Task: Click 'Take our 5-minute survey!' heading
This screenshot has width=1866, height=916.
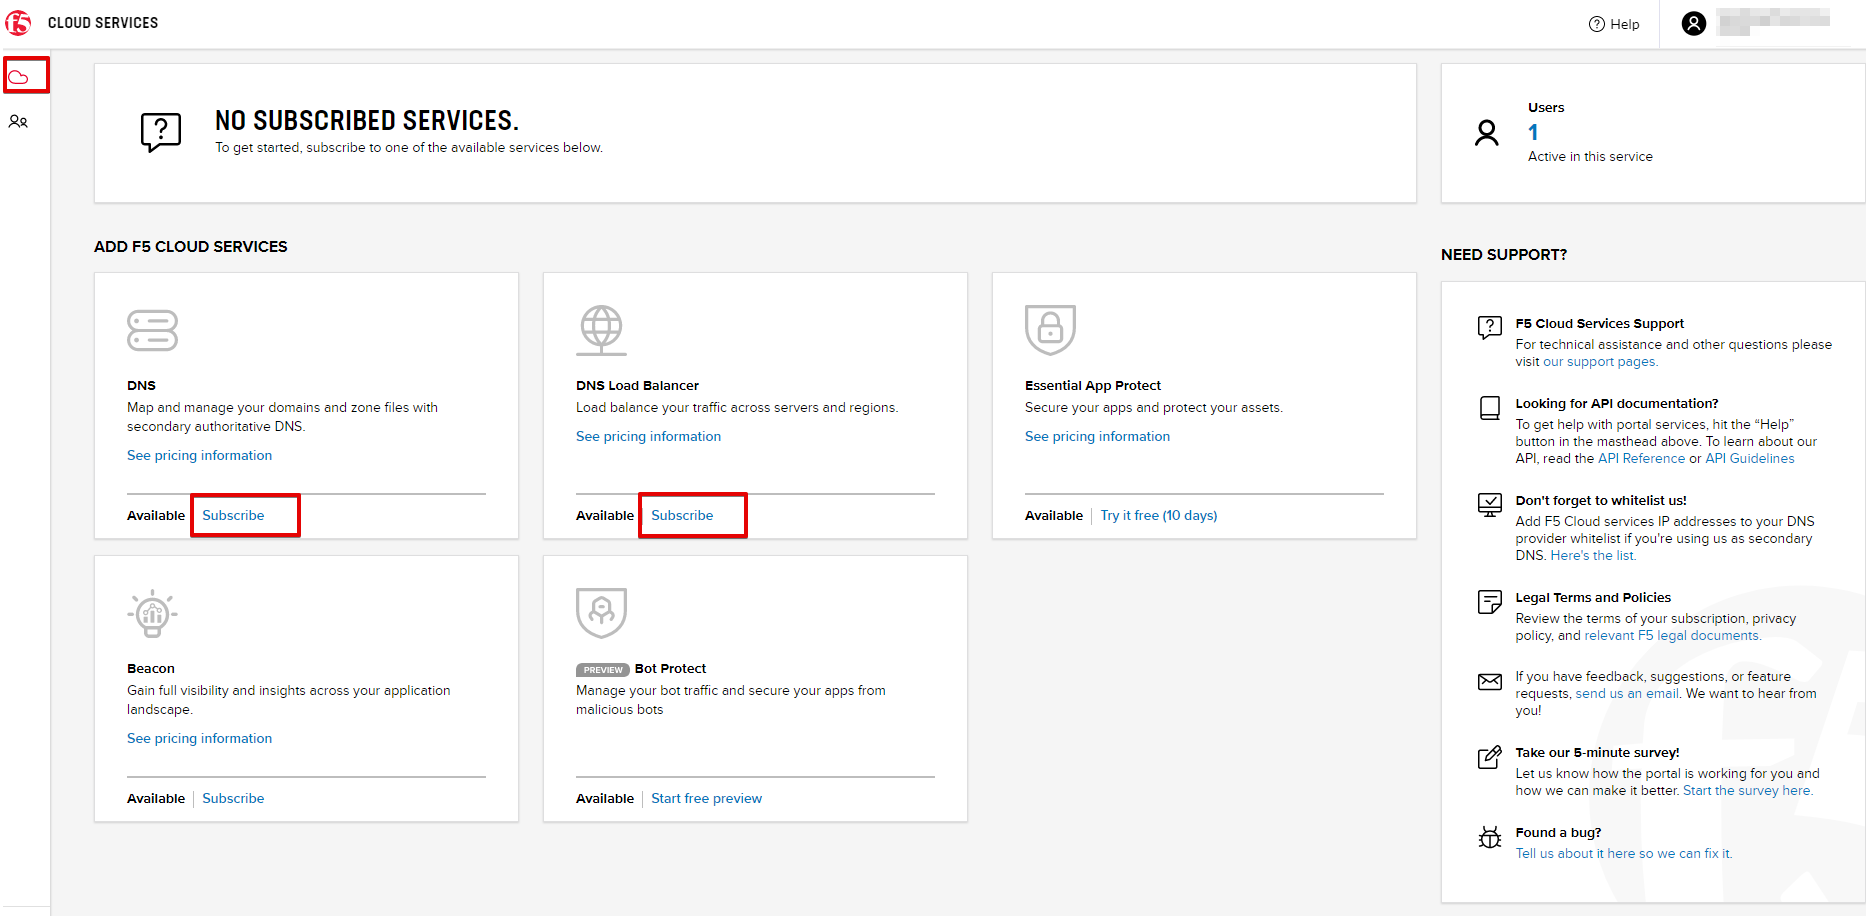Action: coord(1597,752)
